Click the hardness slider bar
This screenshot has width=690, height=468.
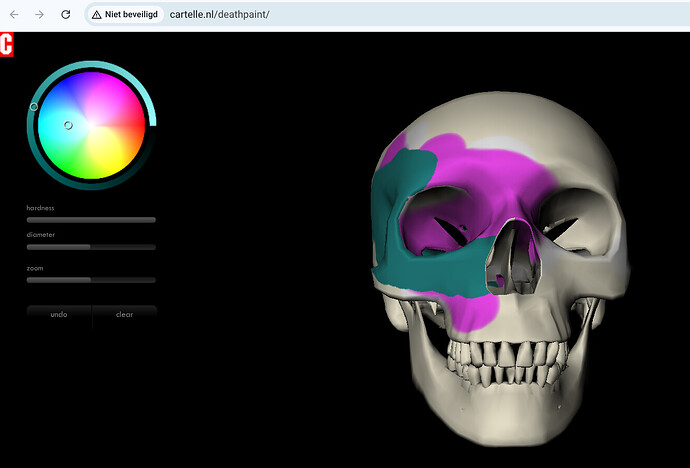[x=91, y=219]
